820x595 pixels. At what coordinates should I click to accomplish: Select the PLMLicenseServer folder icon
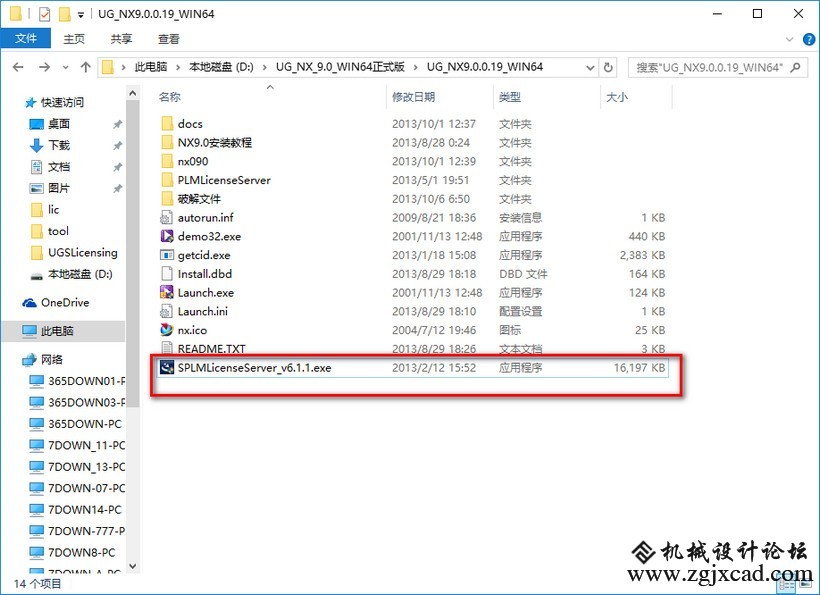coord(167,180)
